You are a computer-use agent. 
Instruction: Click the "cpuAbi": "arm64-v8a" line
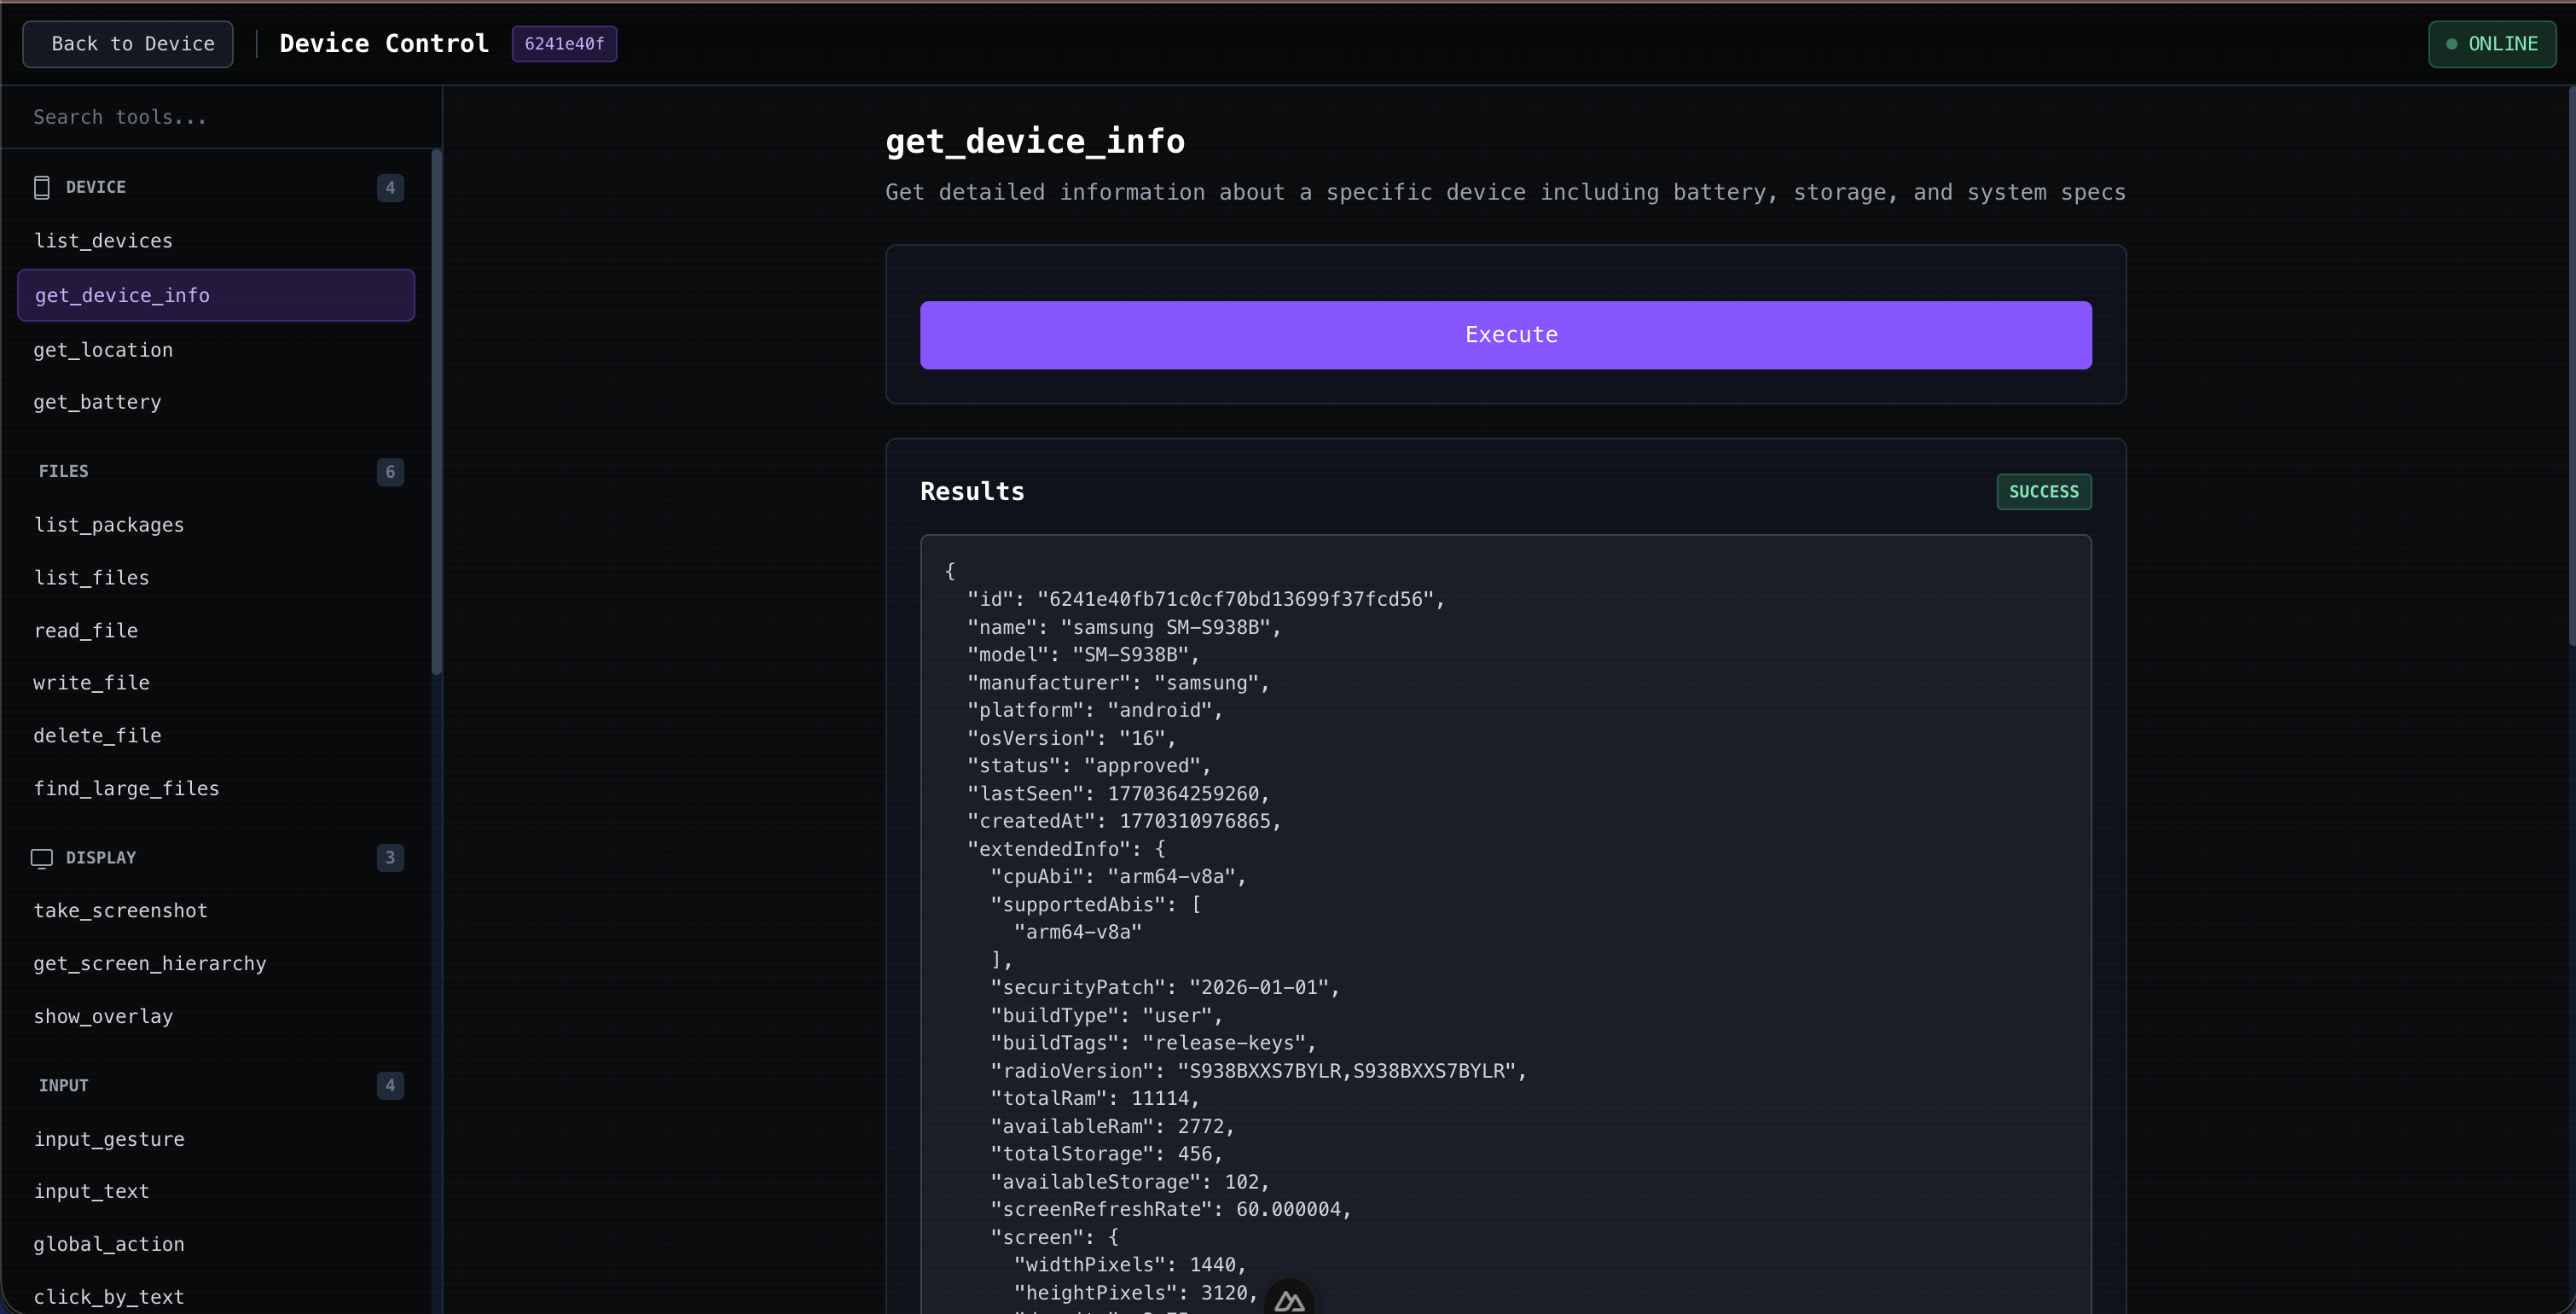coord(1118,877)
